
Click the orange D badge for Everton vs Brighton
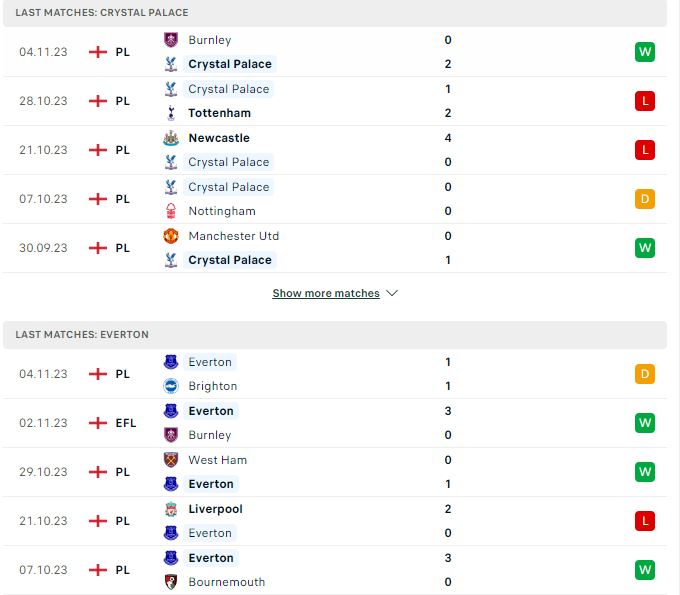pos(645,374)
